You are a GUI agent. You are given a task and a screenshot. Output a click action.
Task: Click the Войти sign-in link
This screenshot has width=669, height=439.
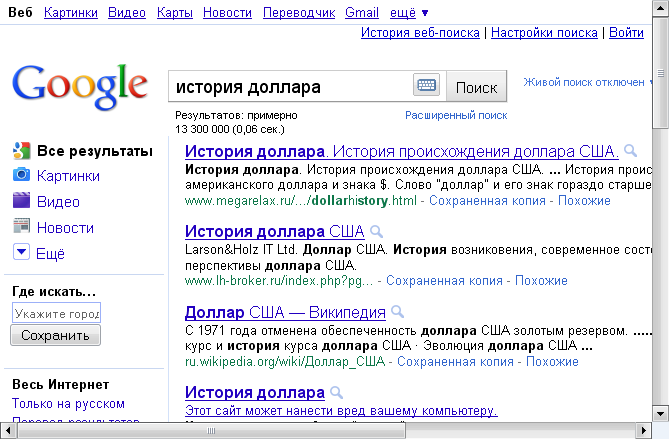[x=626, y=32]
